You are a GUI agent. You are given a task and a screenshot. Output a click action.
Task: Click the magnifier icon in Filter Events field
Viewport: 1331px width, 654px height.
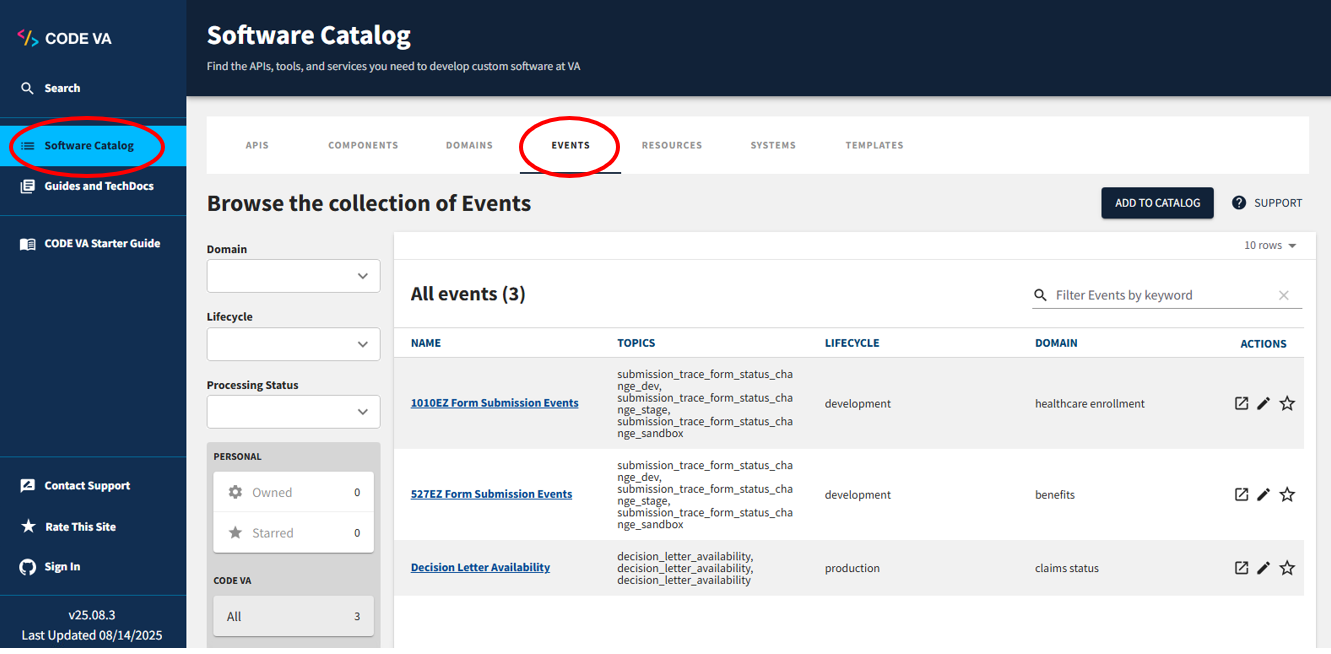(1041, 295)
